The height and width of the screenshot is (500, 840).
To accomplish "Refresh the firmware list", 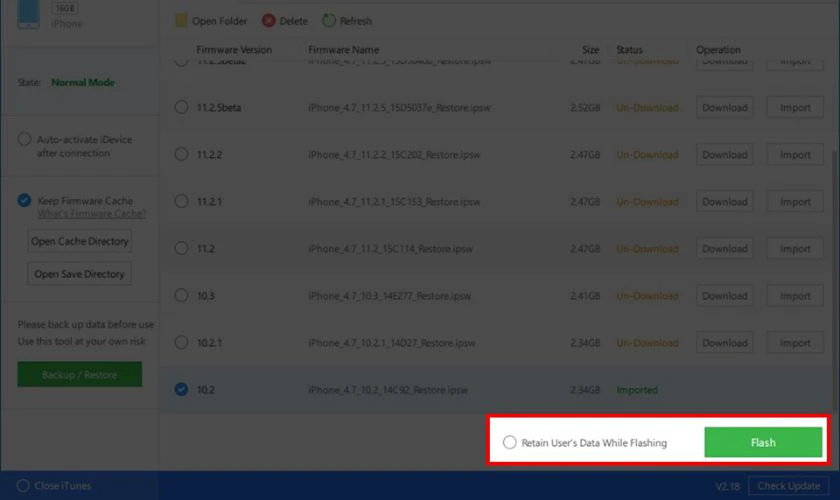I will click(x=347, y=21).
